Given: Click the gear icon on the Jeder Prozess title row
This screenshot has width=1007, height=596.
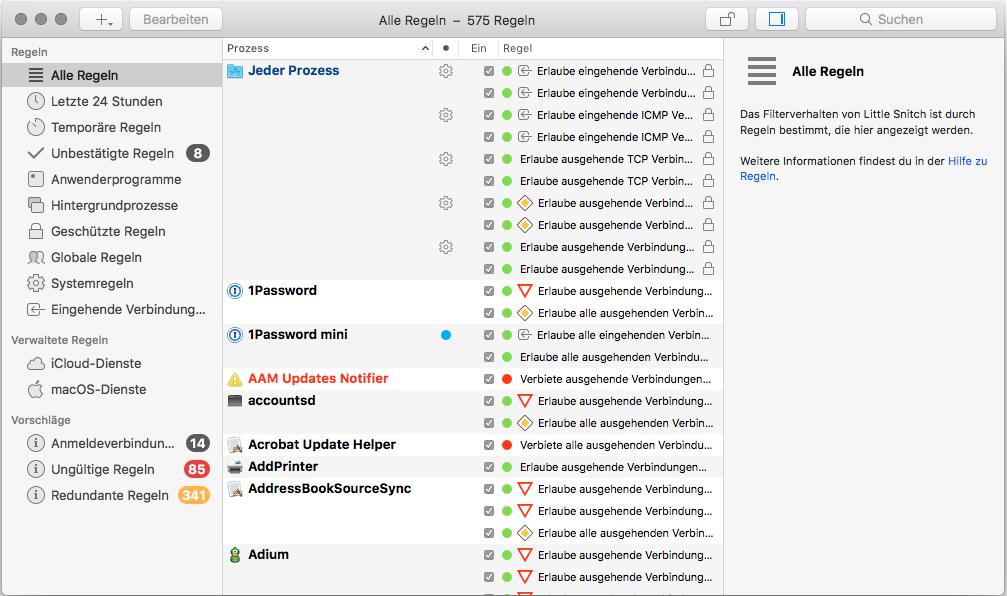Looking at the screenshot, I should (x=446, y=71).
